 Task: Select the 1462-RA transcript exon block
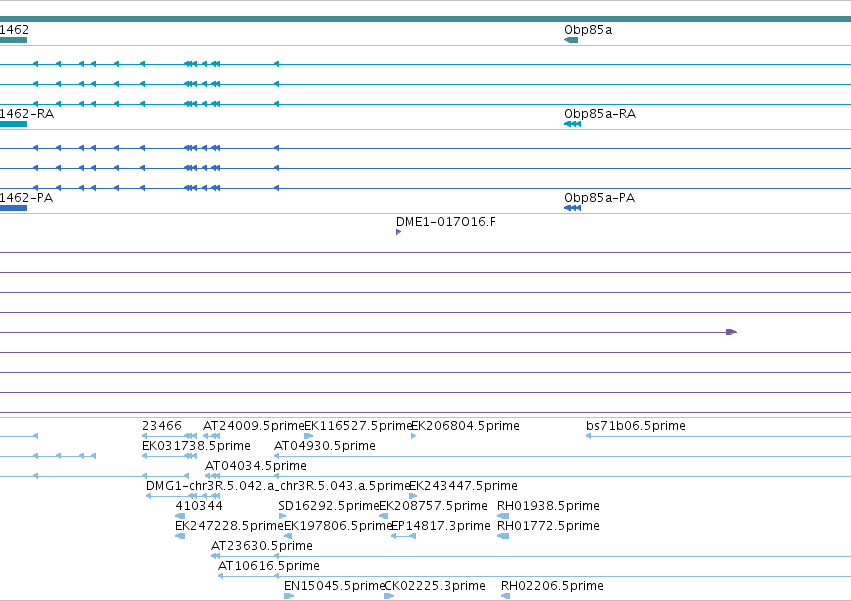pos(13,124)
